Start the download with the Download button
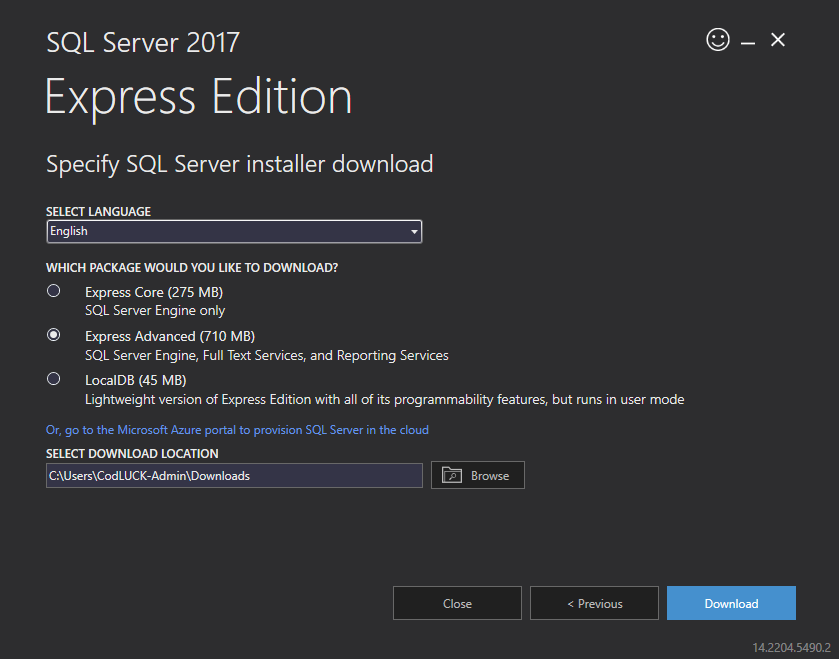 pyautogui.click(x=731, y=603)
